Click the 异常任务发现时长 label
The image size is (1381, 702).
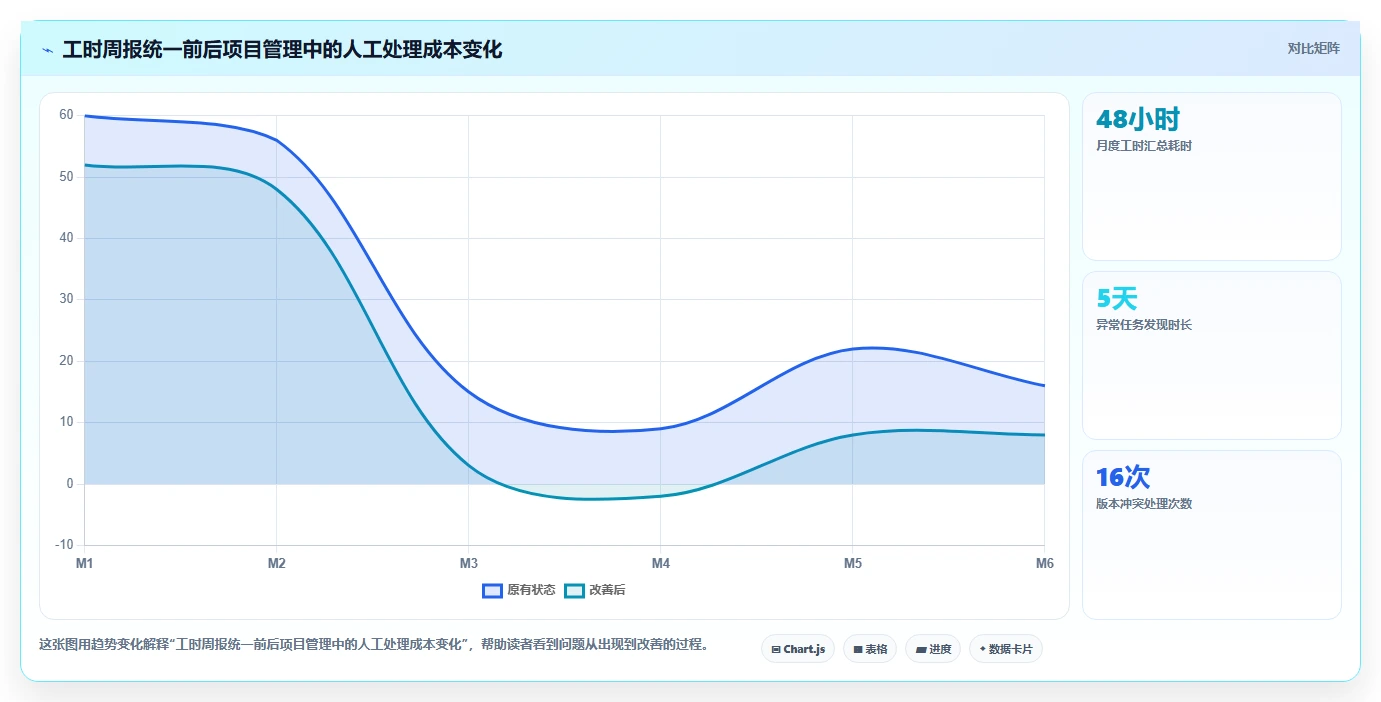point(1144,325)
